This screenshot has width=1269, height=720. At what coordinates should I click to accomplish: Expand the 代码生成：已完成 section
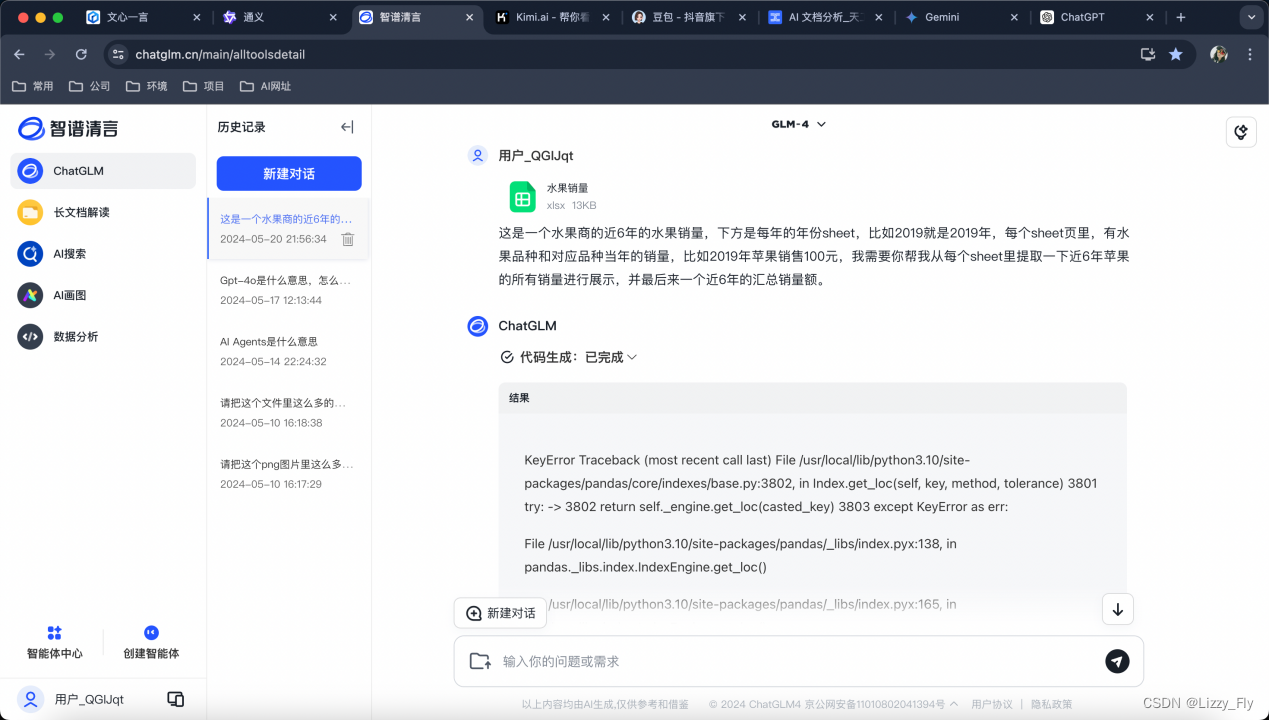click(x=569, y=357)
